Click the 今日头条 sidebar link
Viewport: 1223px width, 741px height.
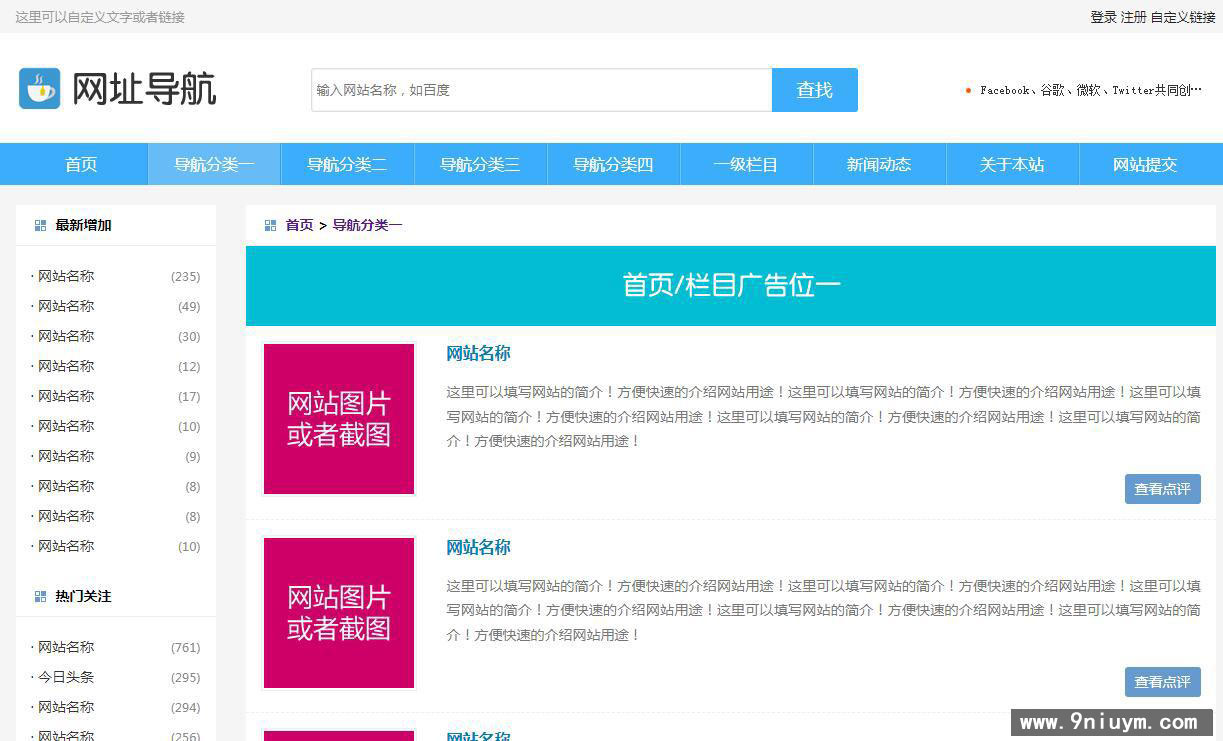pyautogui.click(x=66, y=677)
